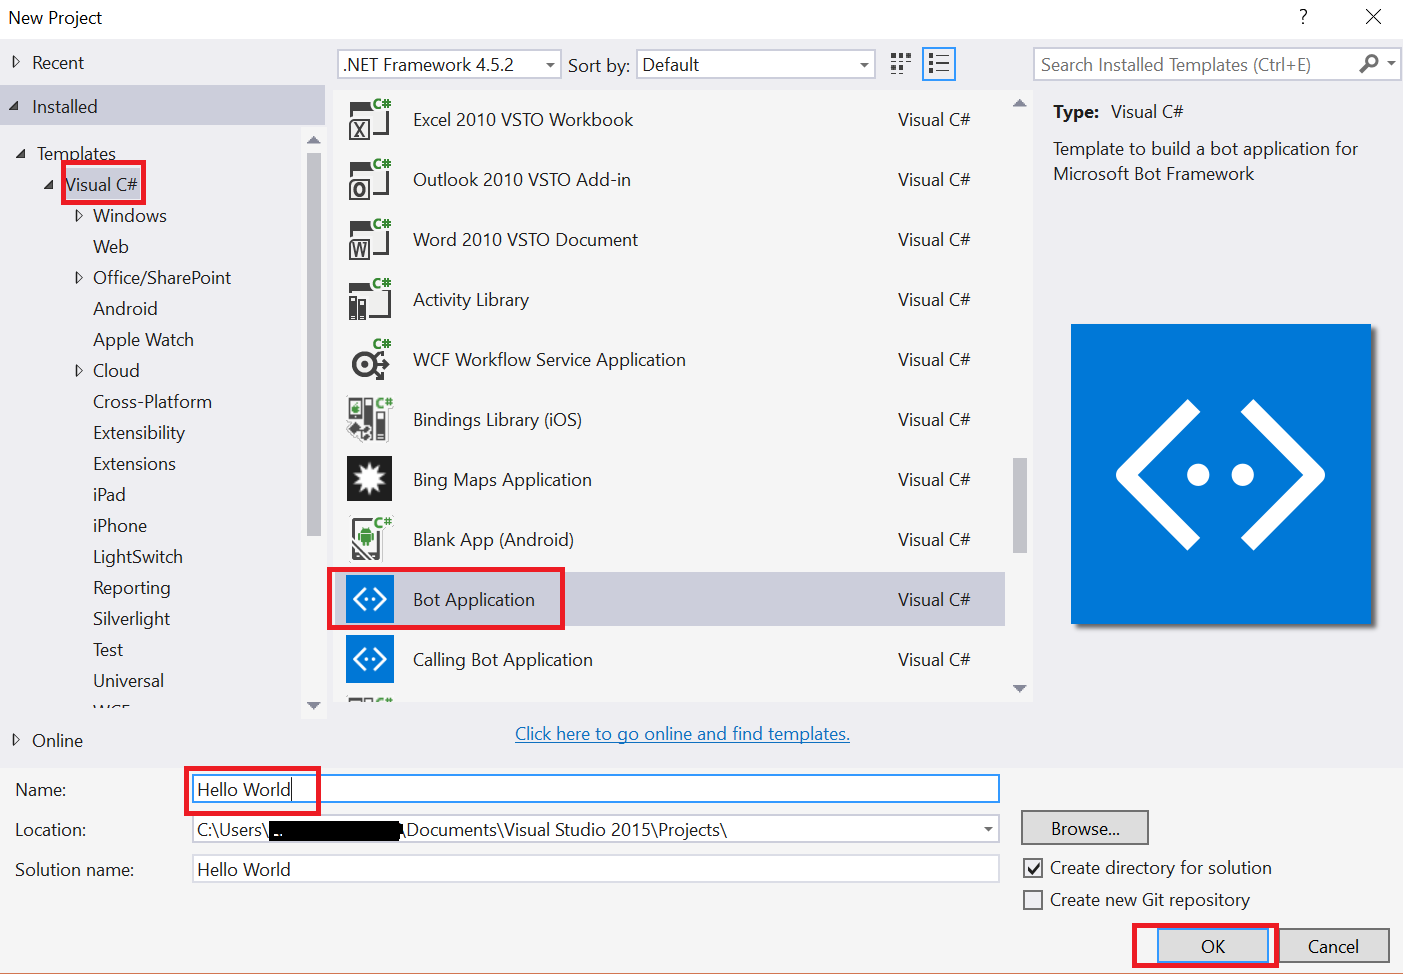The width and height of the screenshot is (1403, 974).
Task: Expand the Office/SharePoint tree node
Action: tap(79, 278)
